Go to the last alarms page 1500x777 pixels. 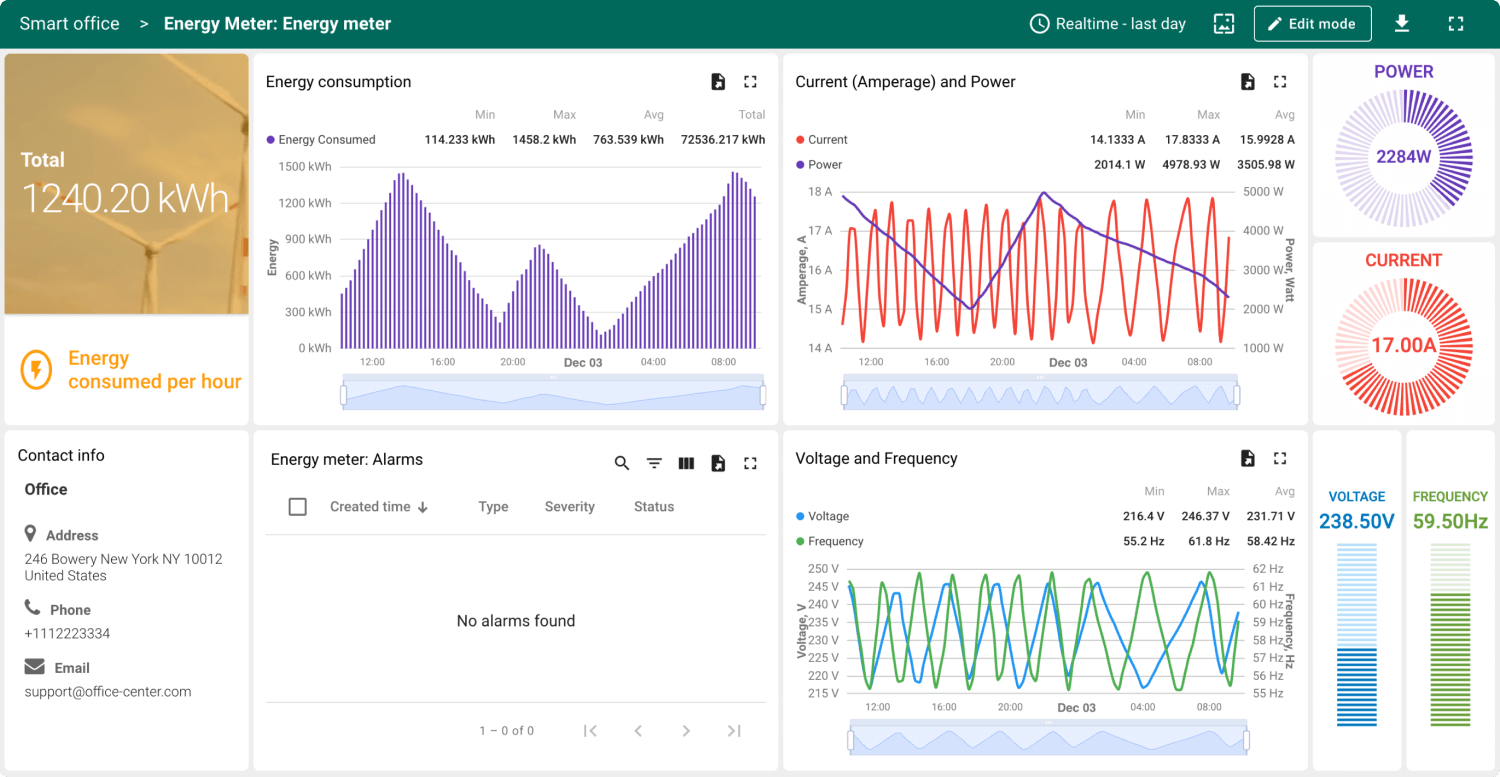click(734, 731)
